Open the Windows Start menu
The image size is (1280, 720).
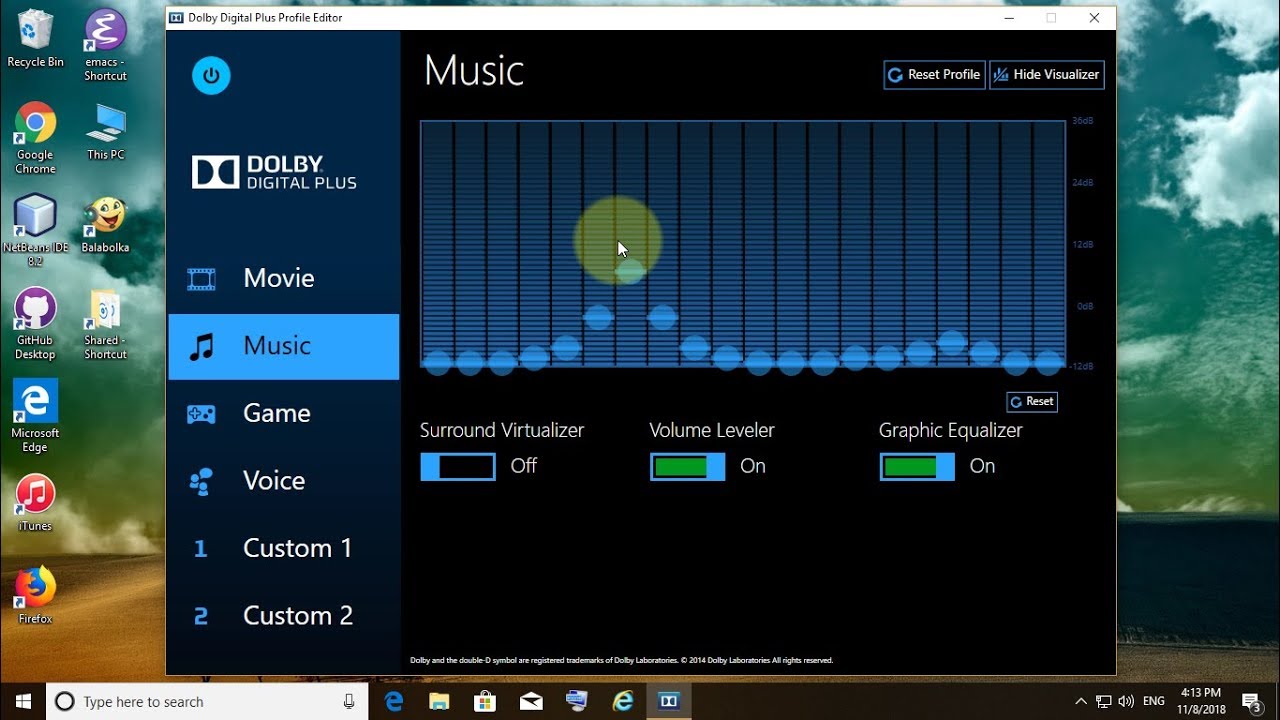click(23, 701)
